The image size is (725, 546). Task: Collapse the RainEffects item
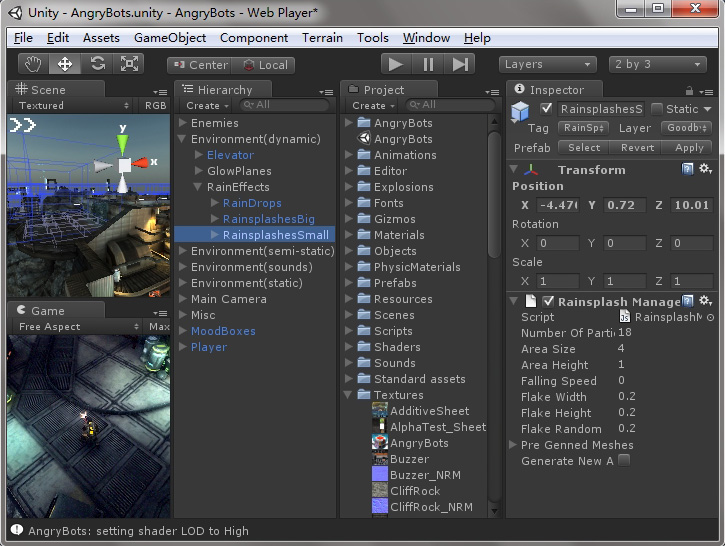[198, 187]
